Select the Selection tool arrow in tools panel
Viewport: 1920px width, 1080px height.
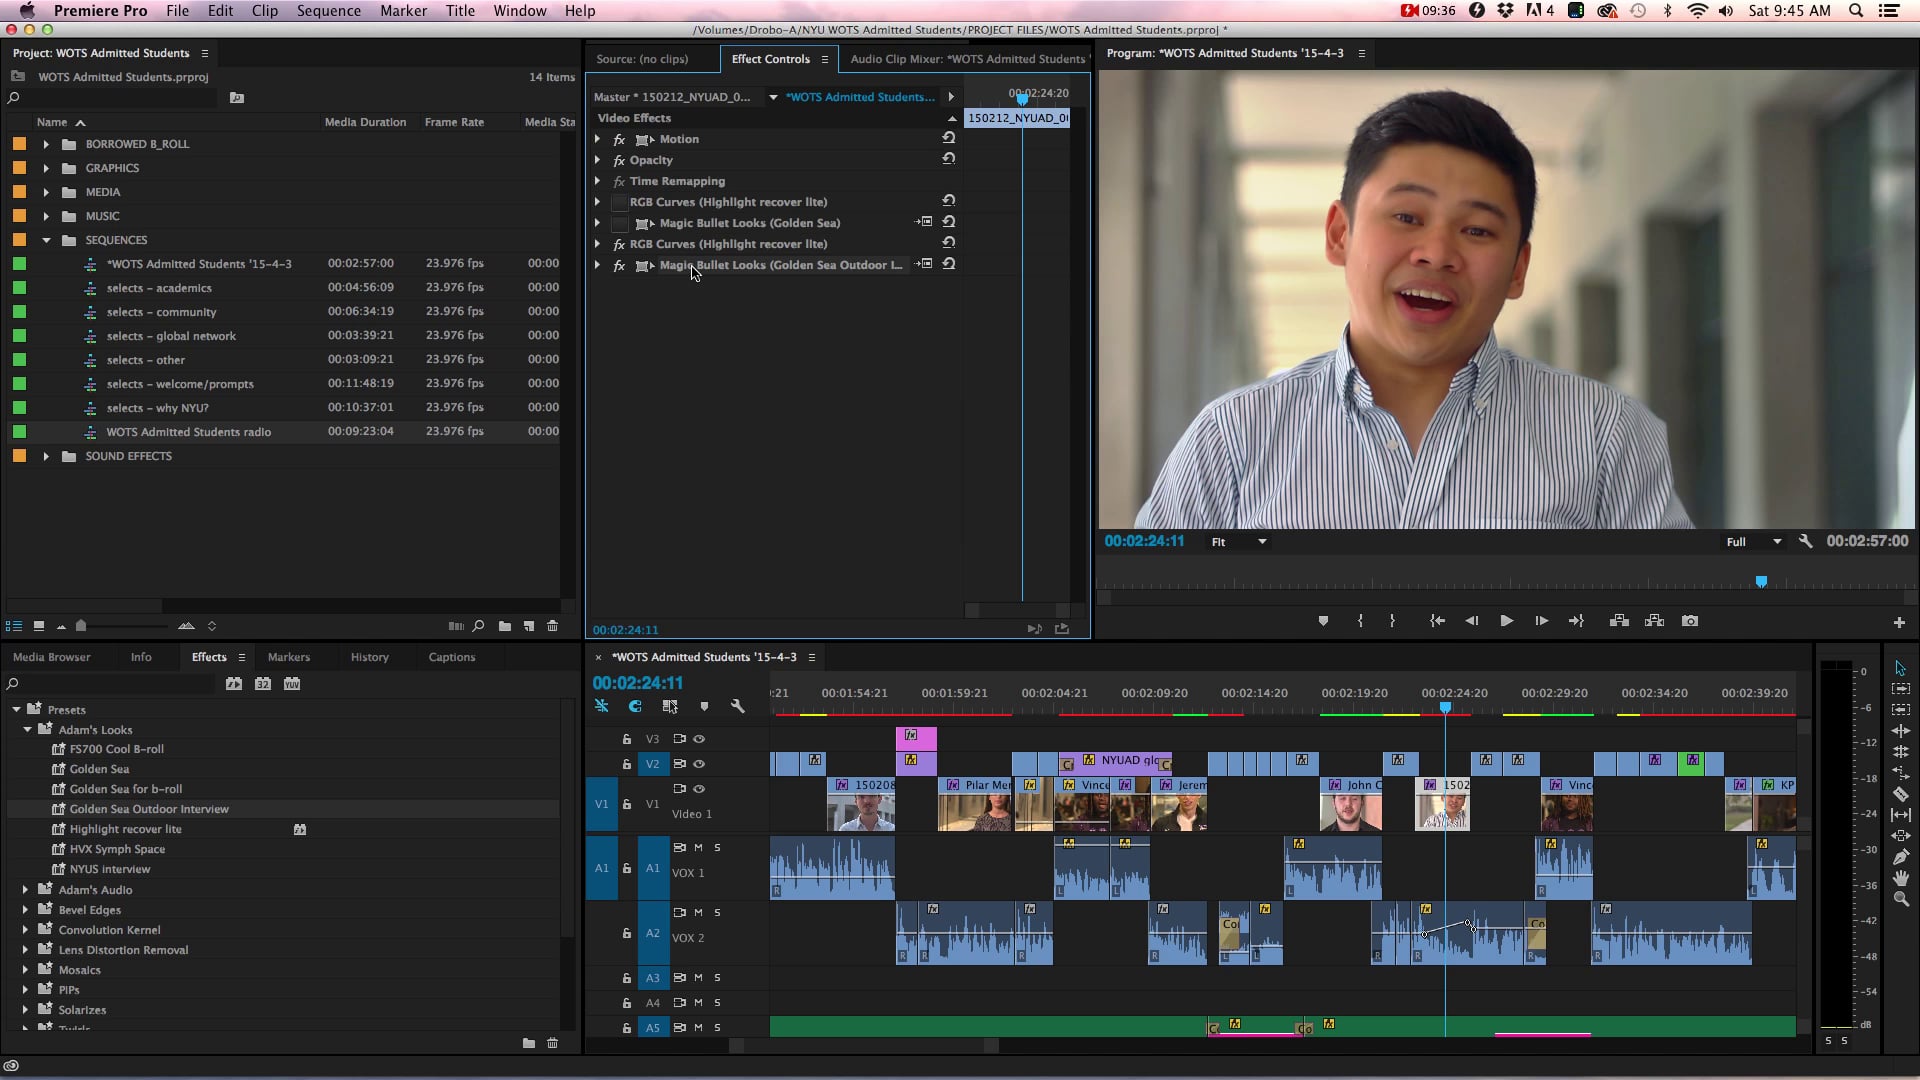[x=1900, y=668]
